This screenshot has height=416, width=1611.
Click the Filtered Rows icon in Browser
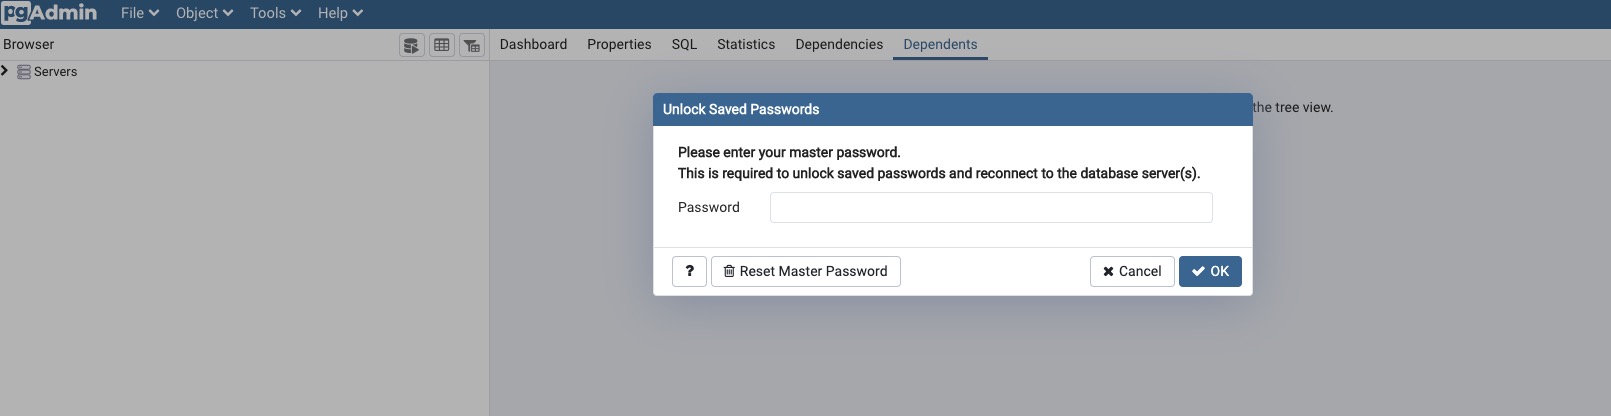[x=472, y=45]
